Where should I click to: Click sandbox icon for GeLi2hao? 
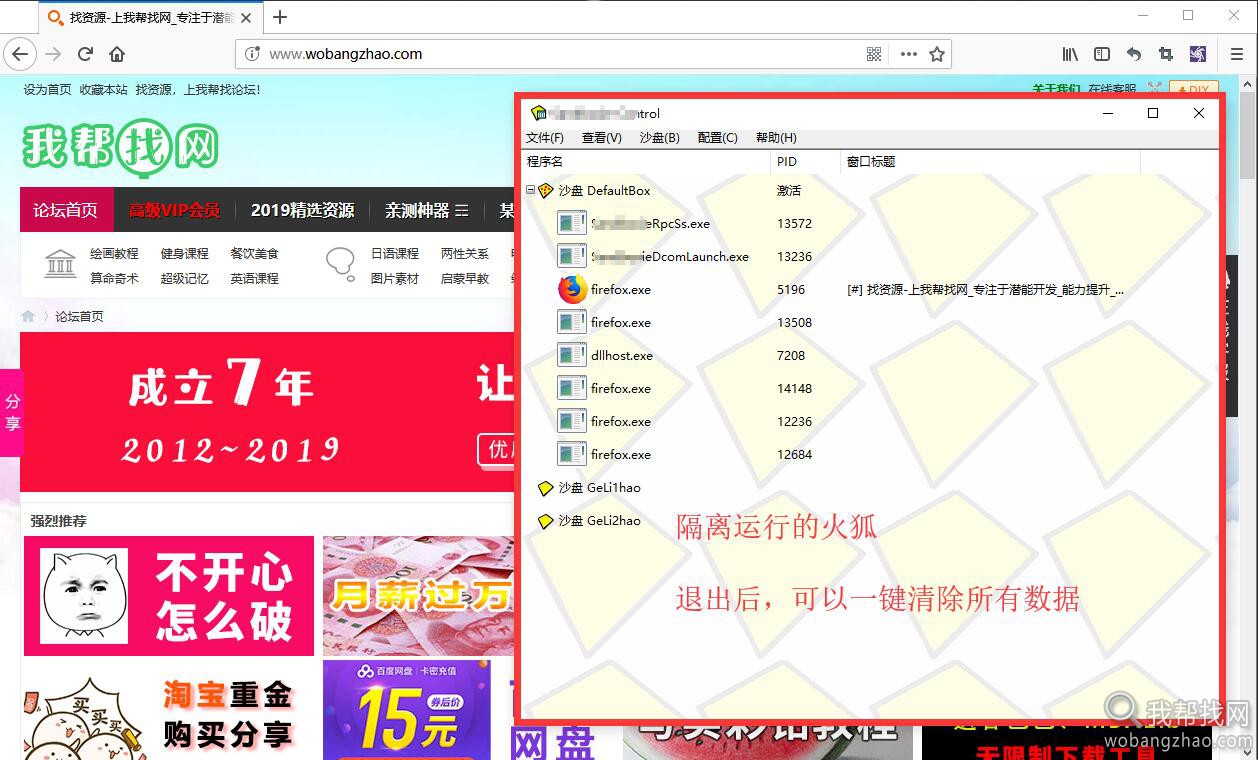[545, 521]
